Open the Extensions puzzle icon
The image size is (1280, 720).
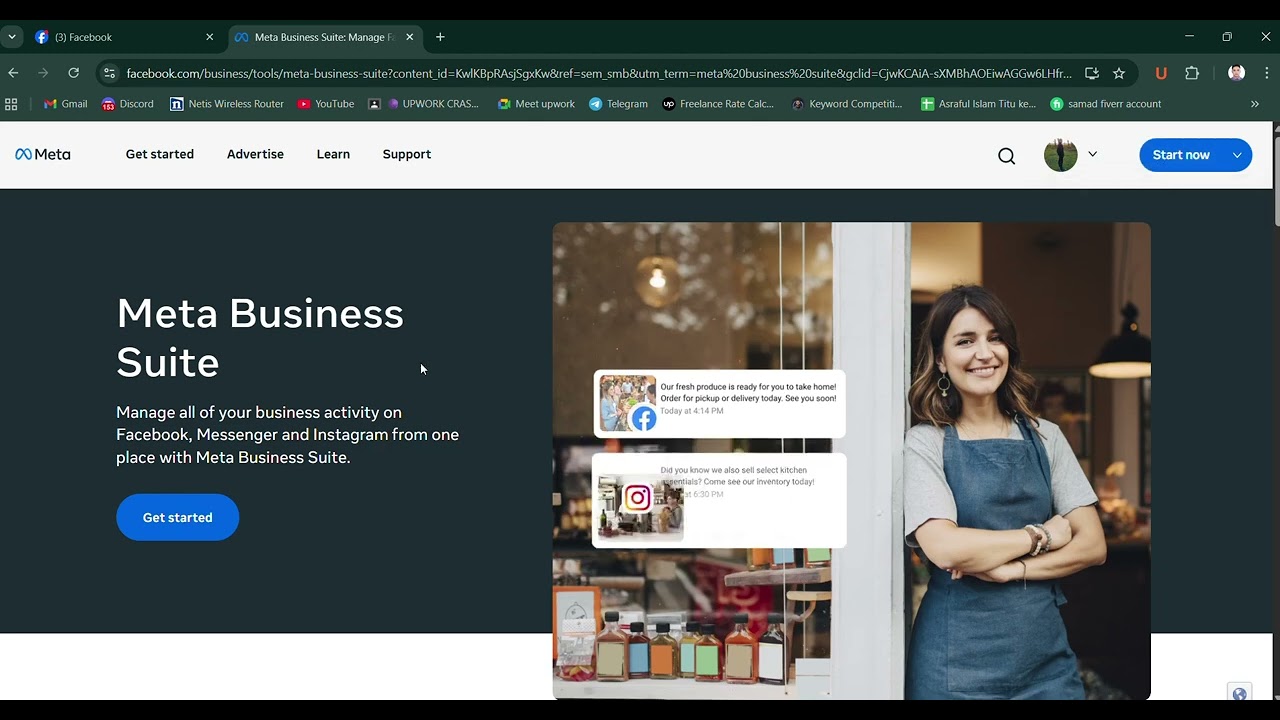(1192, 73)
